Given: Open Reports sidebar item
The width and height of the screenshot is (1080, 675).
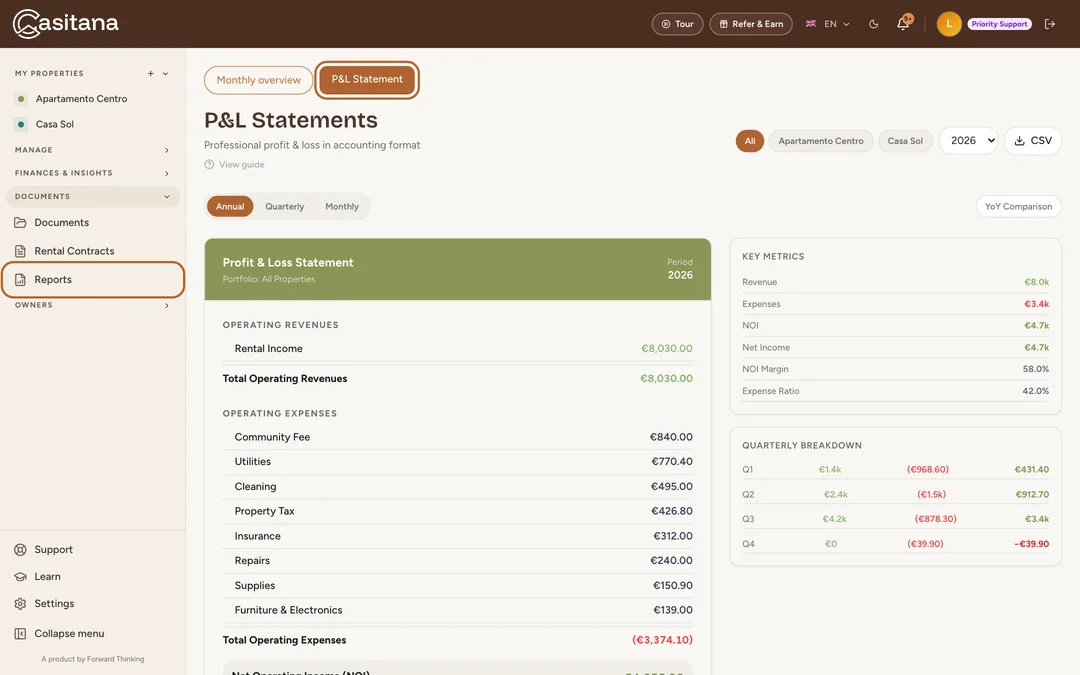Looking at the screenshot, I should [x=93, y=280].
